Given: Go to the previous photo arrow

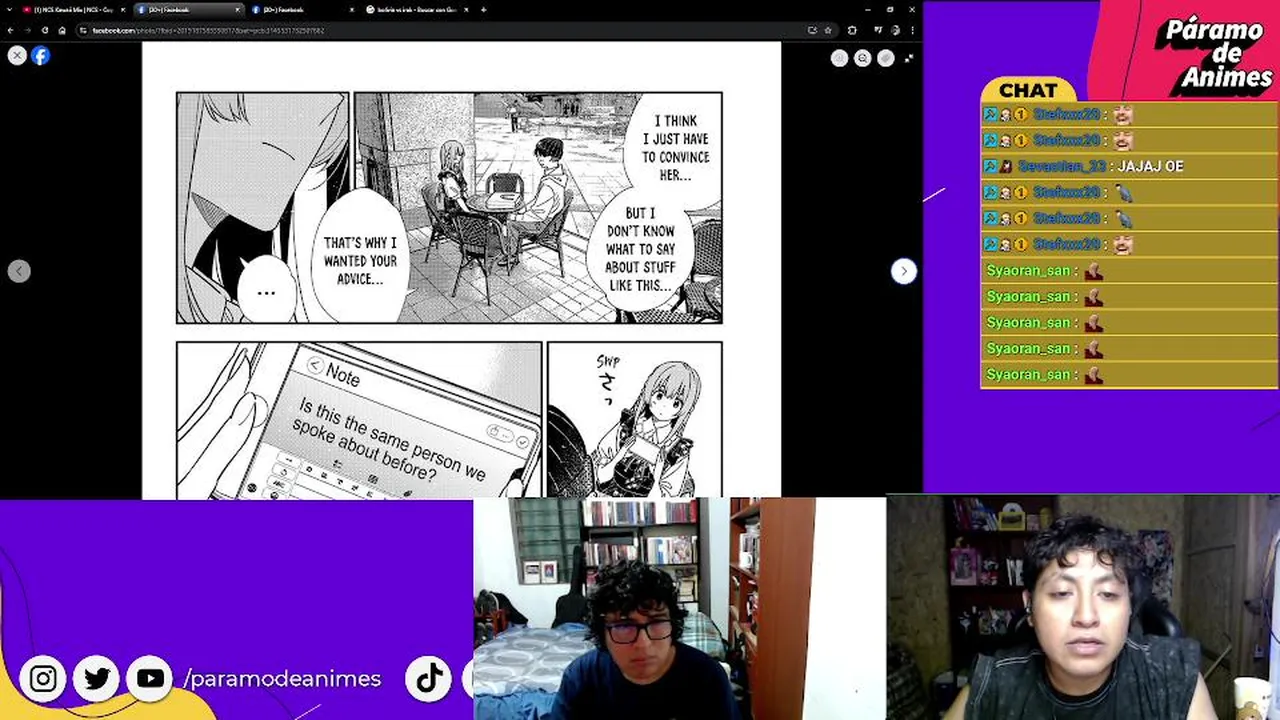Looking at the screenshot, I should [x=19, y=271].
